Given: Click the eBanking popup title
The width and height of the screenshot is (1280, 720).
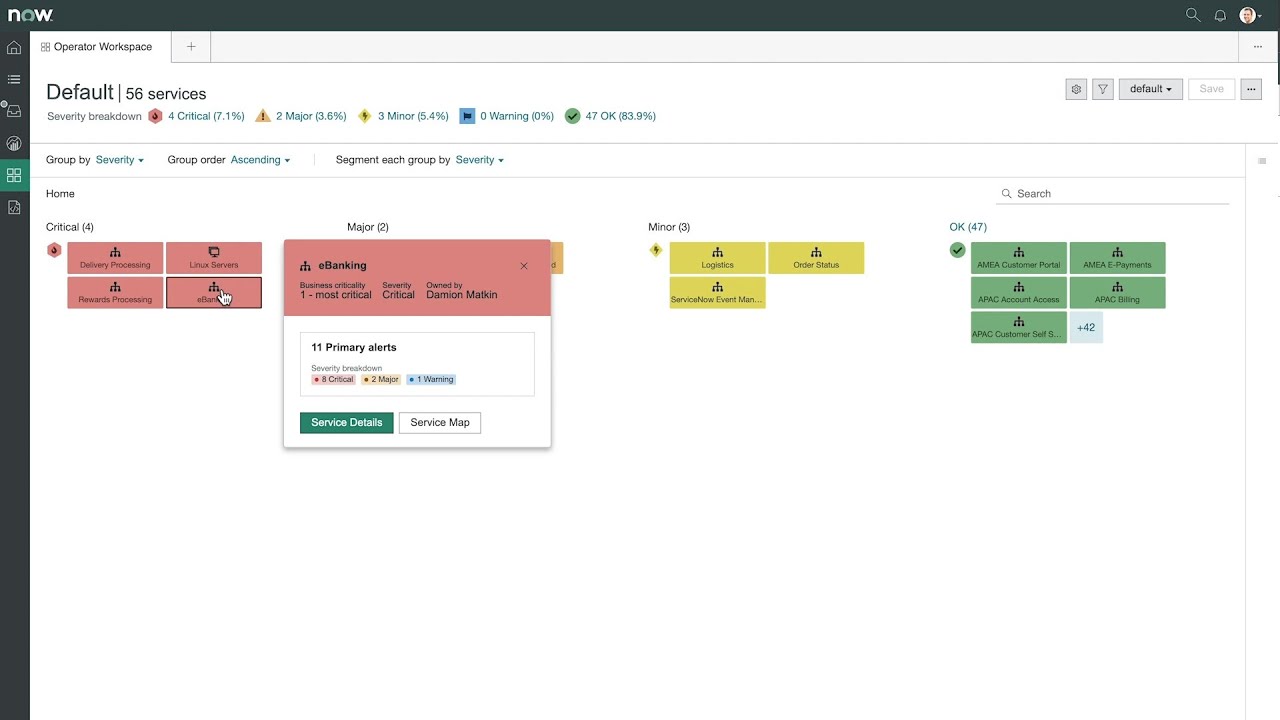Looking at the screenshot, I should pos(342,266).
